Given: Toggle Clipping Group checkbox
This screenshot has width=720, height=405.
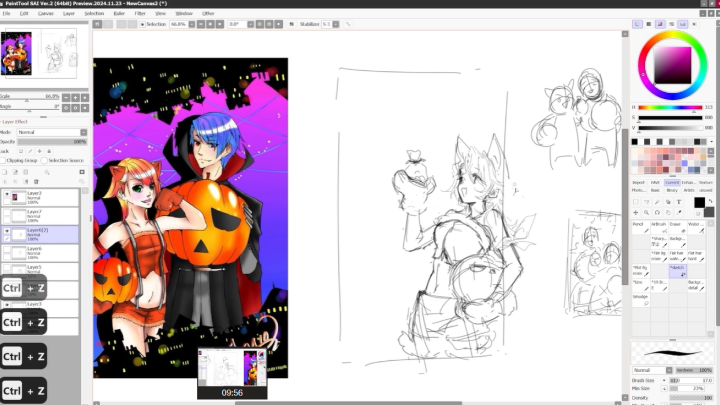Looking at the screenshot, I should [x=3, y=160].
